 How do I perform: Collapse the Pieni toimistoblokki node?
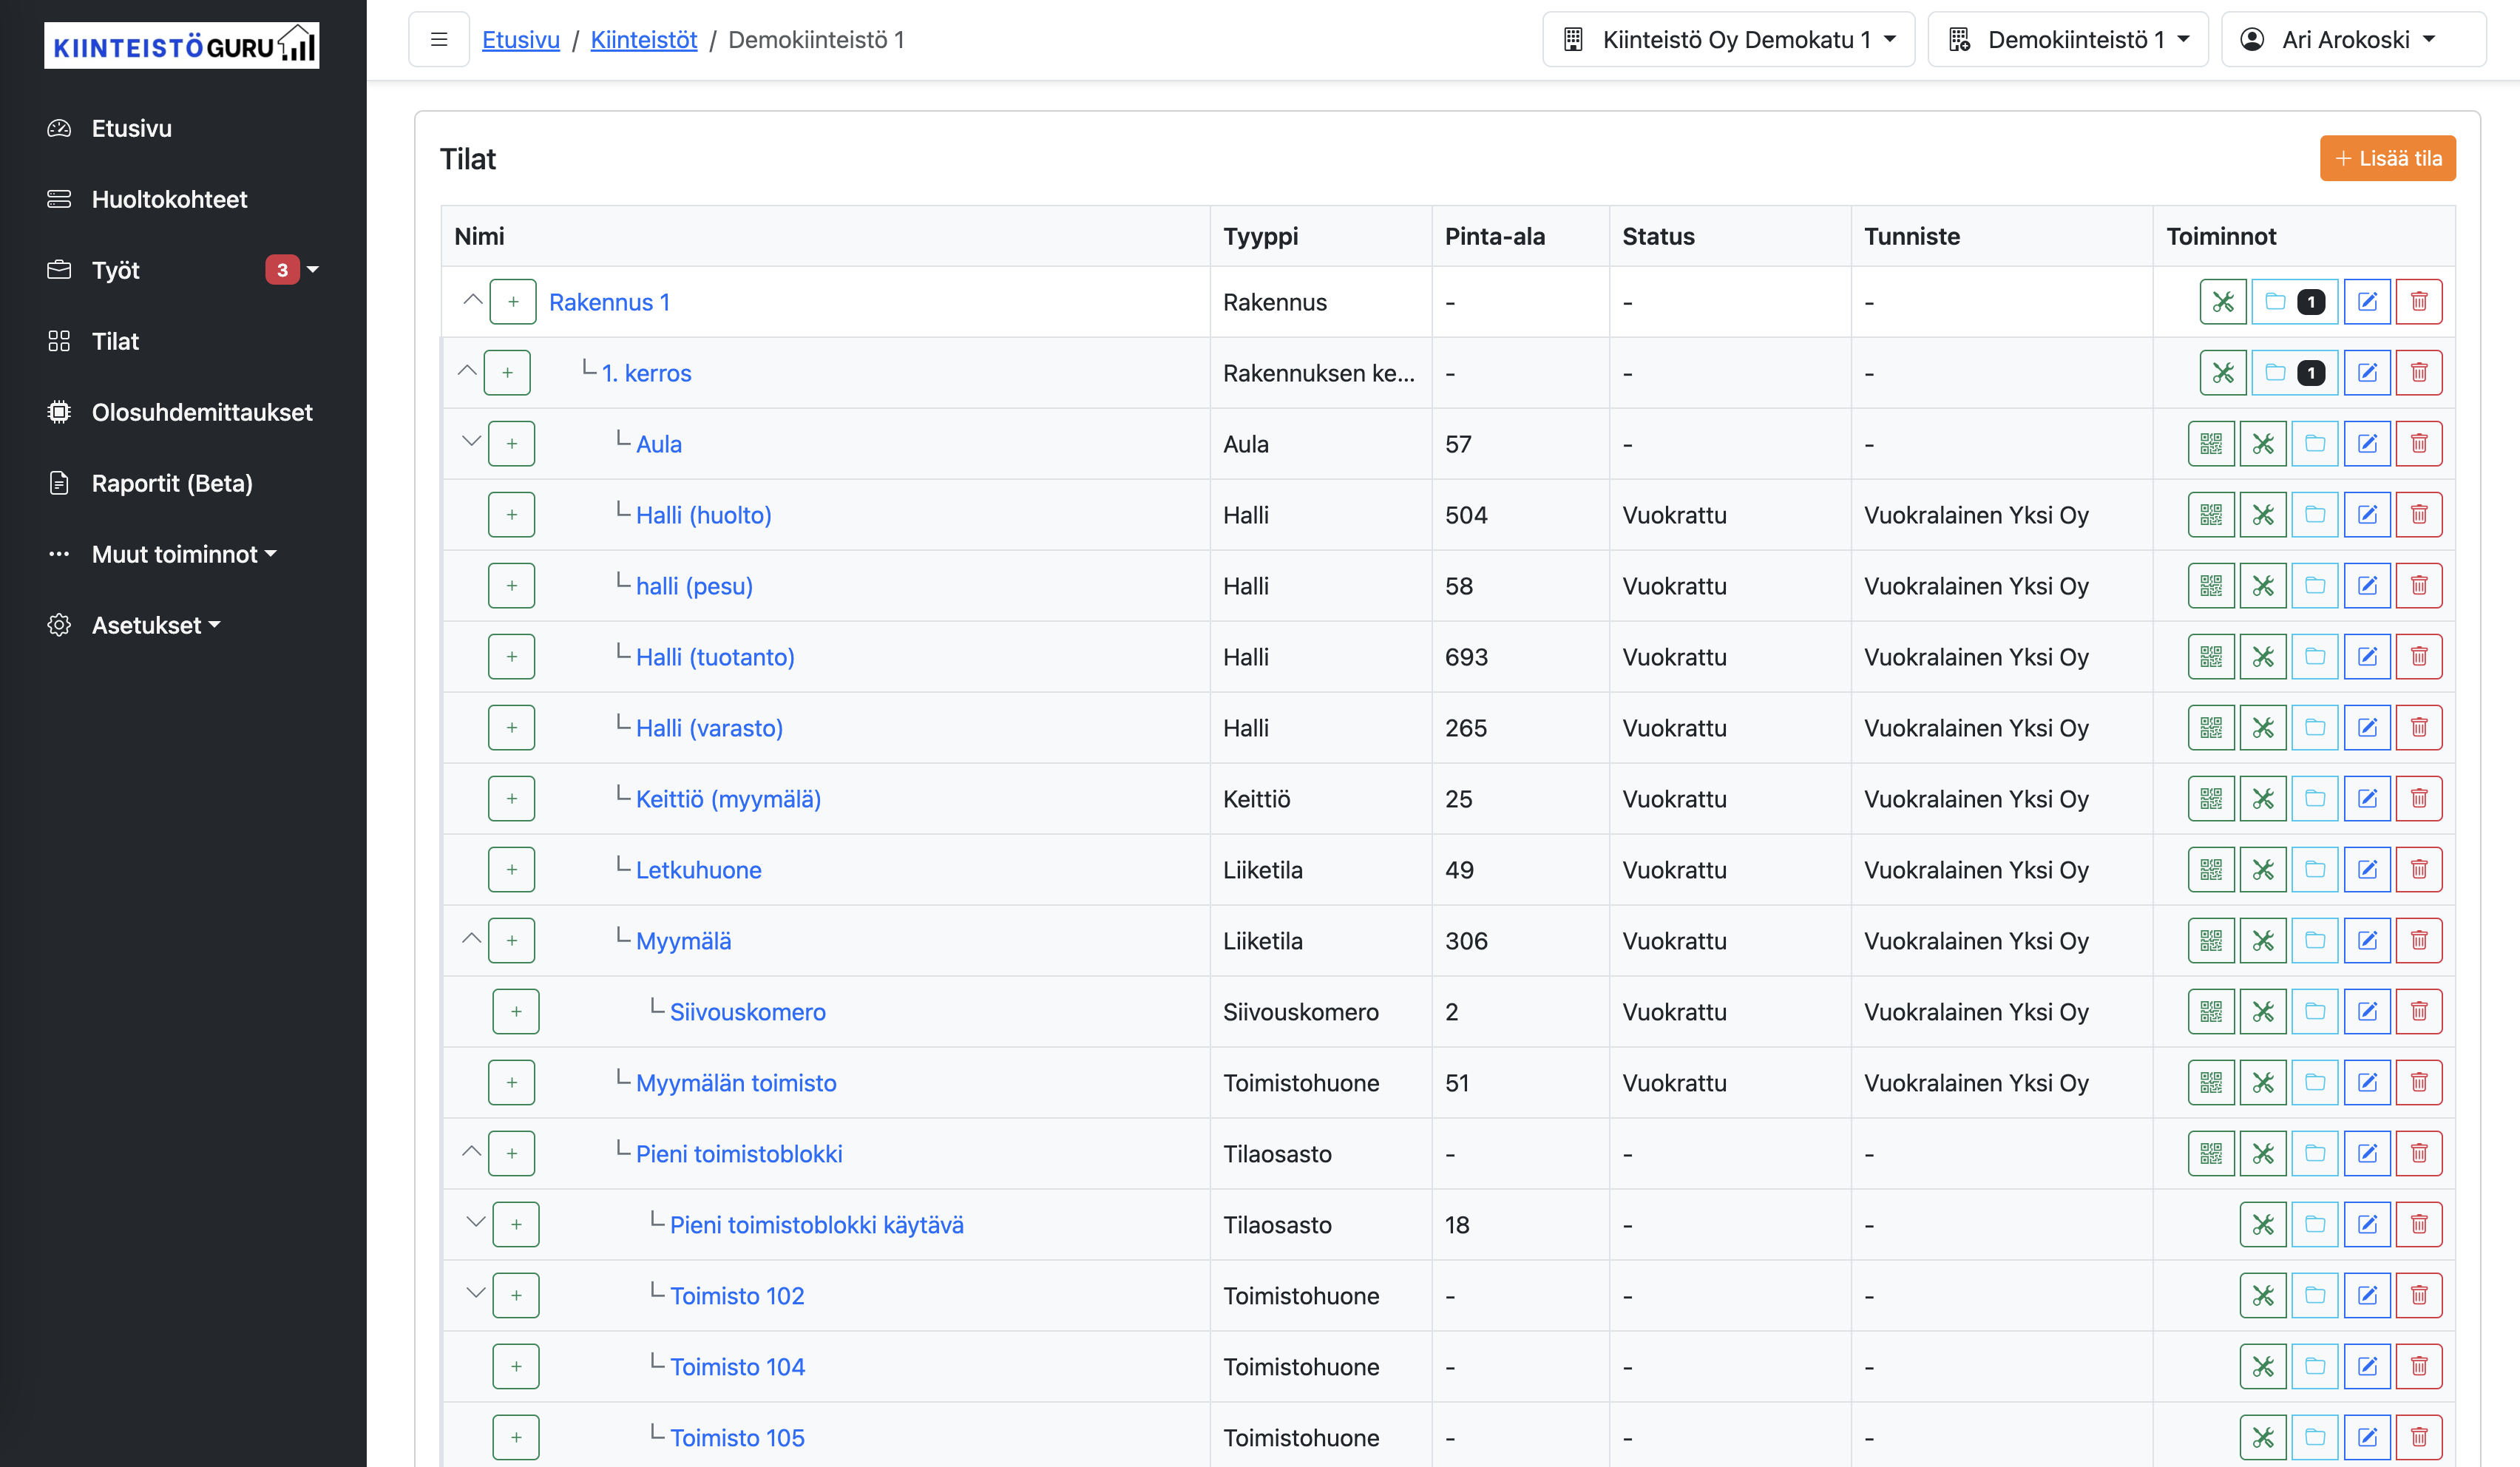pos(470,1151)
